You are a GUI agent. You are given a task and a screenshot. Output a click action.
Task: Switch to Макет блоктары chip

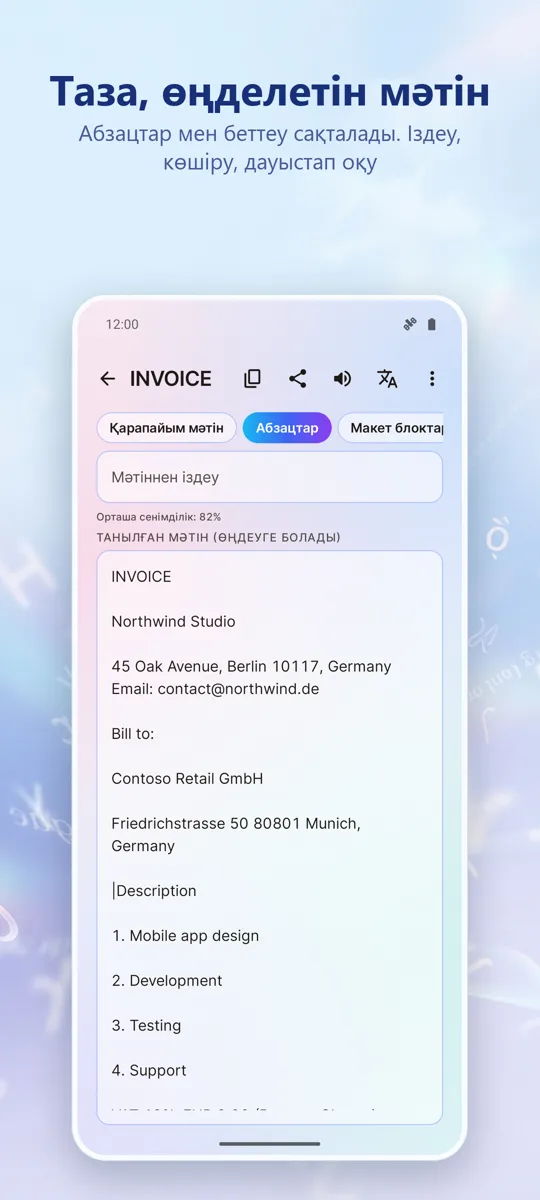(x=391, y=428)
